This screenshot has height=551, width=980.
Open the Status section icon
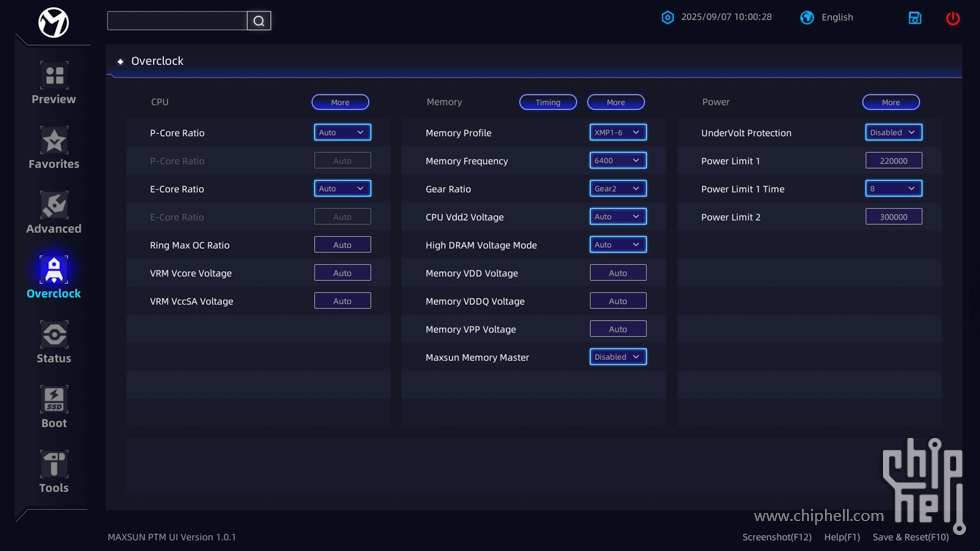coord(54,335)
